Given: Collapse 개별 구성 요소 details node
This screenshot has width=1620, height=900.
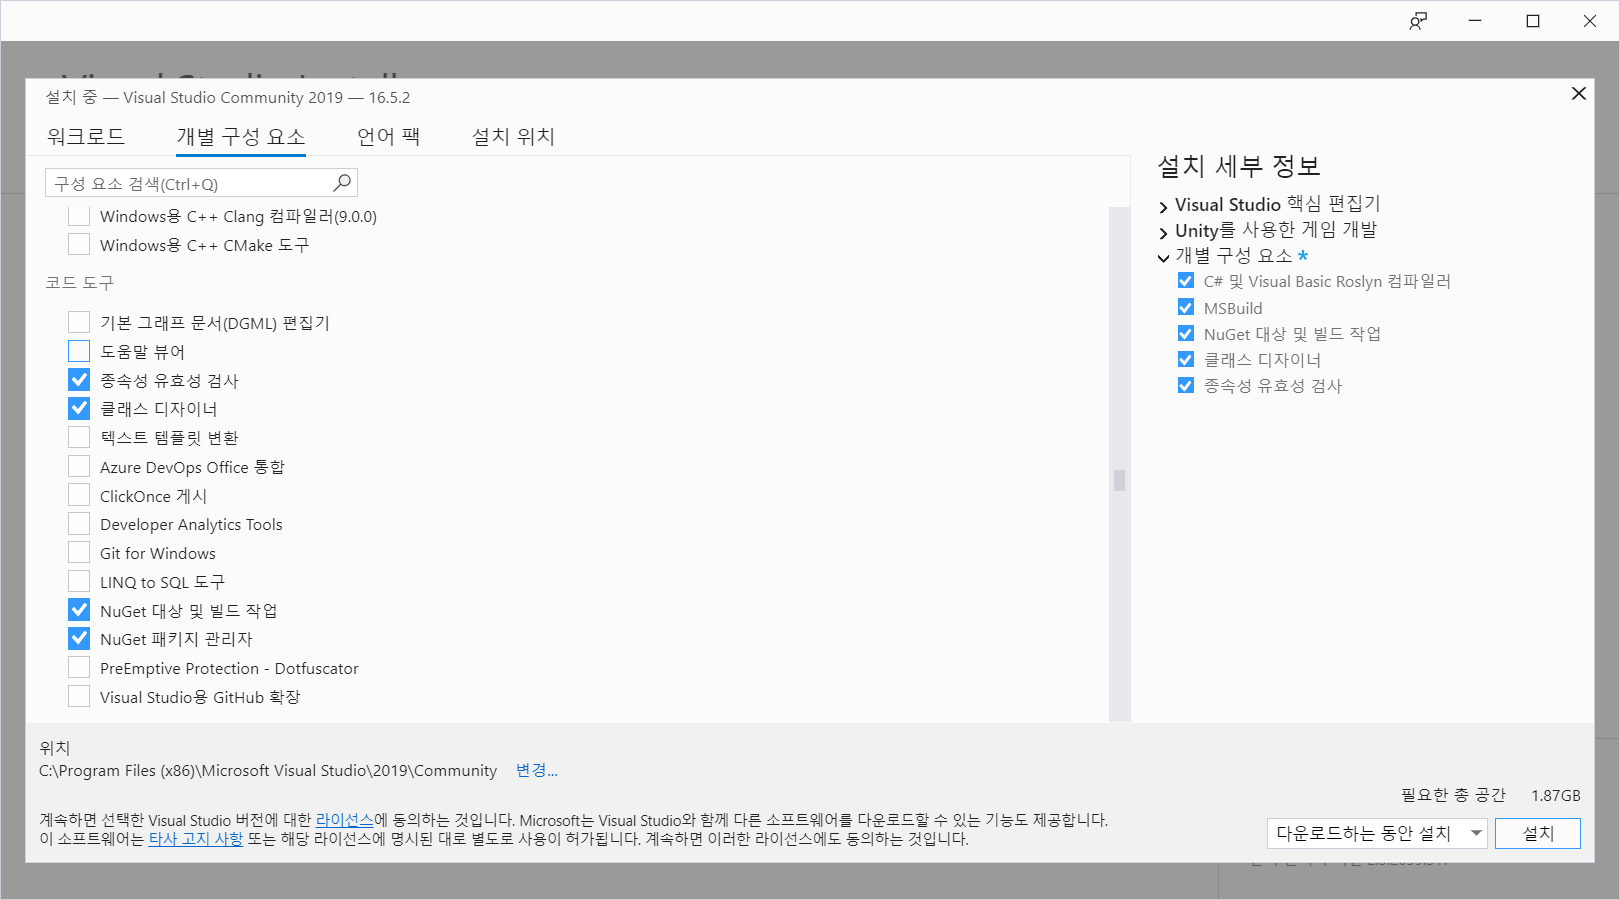Looking at the screenshot, I should 1163,258.
